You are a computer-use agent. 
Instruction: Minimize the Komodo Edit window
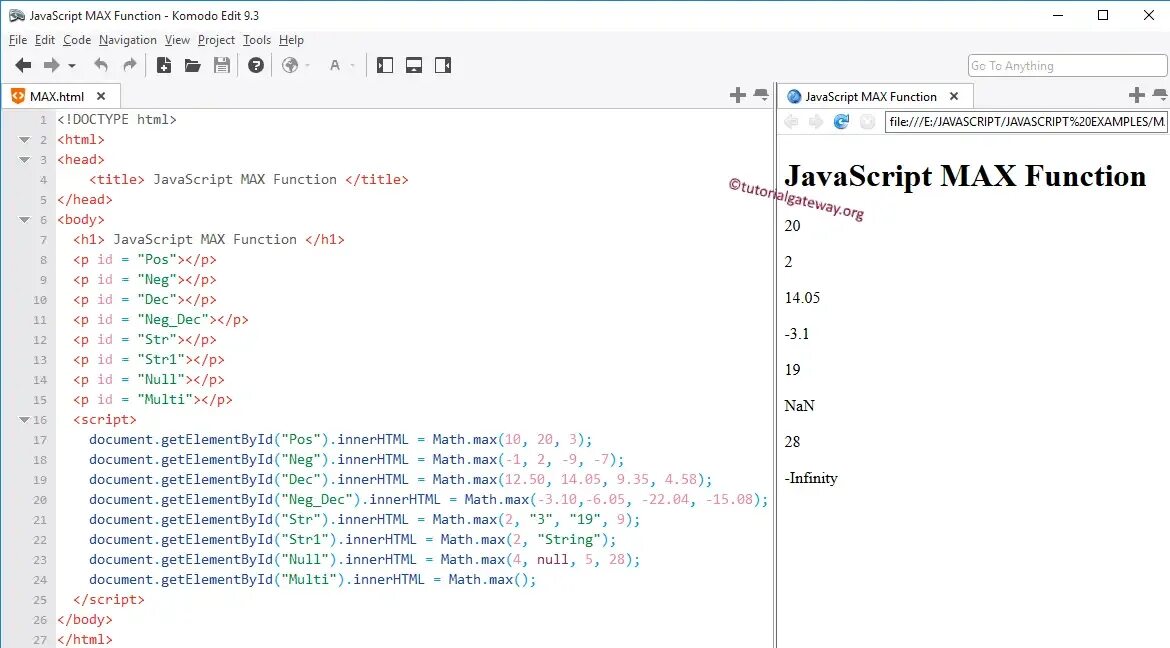click(1057, 15)
